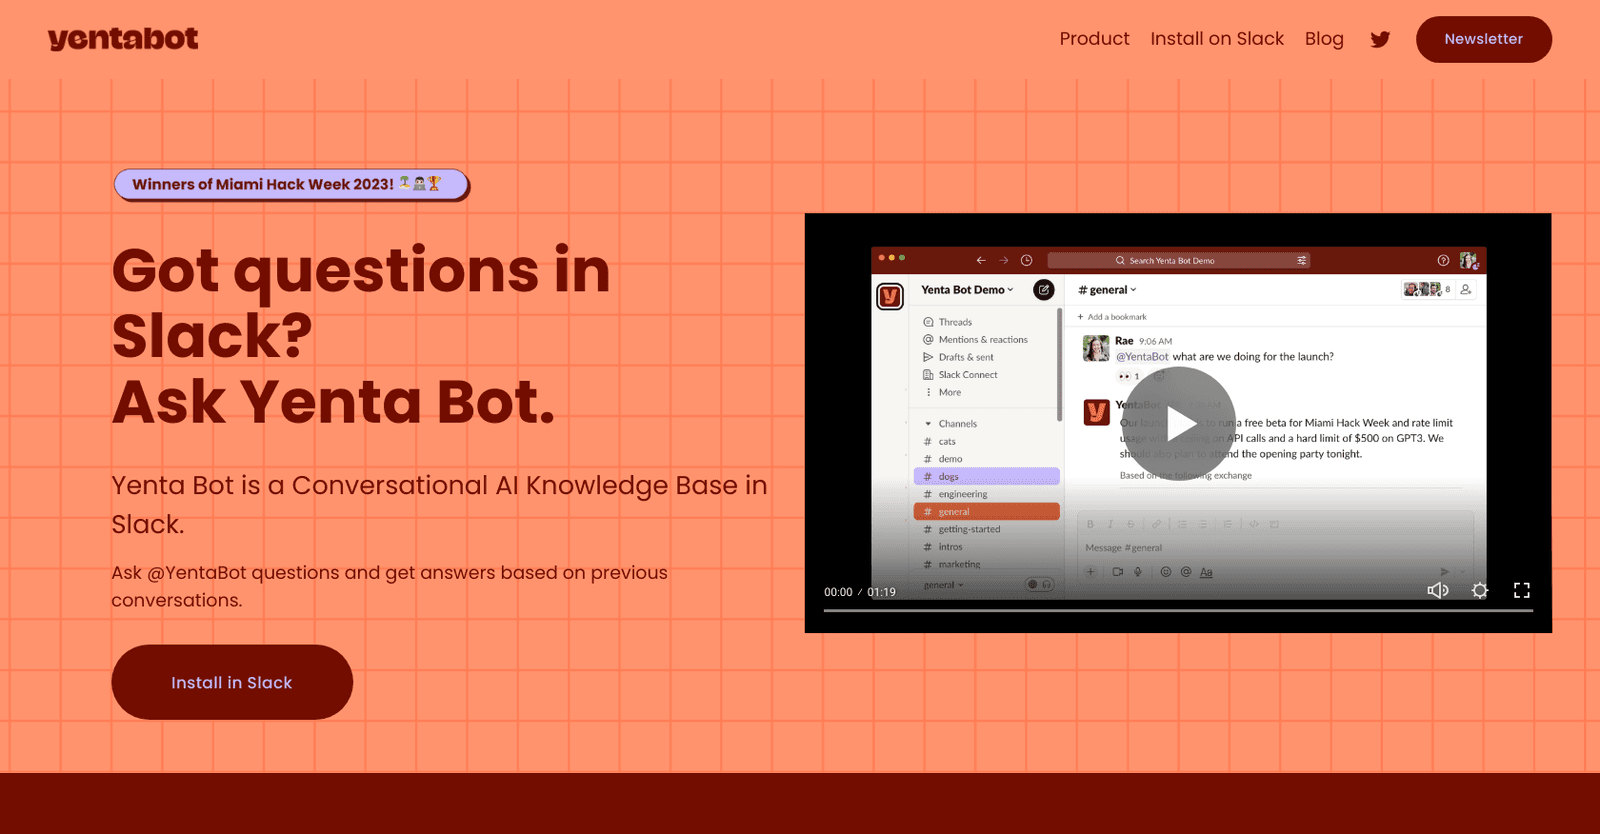Click the microphone icon in composer
Screen dimensions: 1600x834
1138,572
